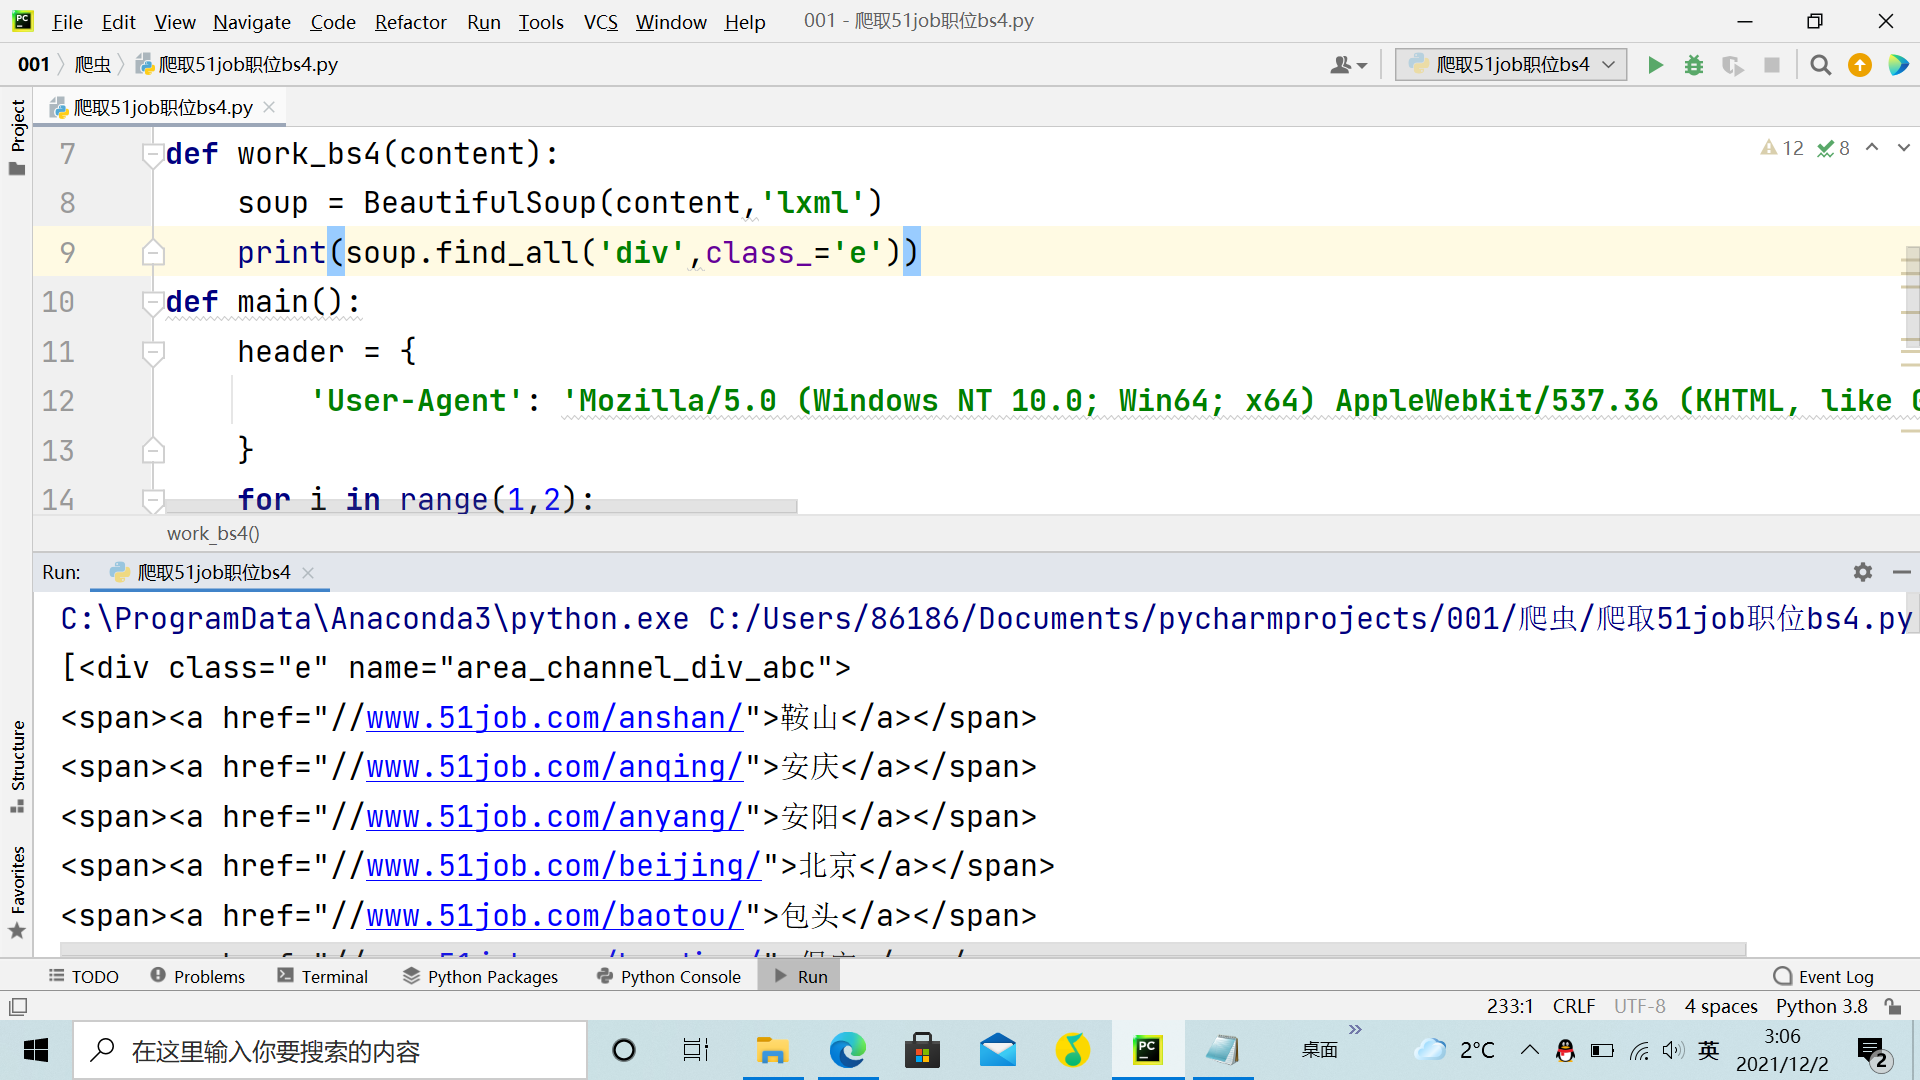Change interpreter Python 3.8 in status bar

[1821, 1006]
